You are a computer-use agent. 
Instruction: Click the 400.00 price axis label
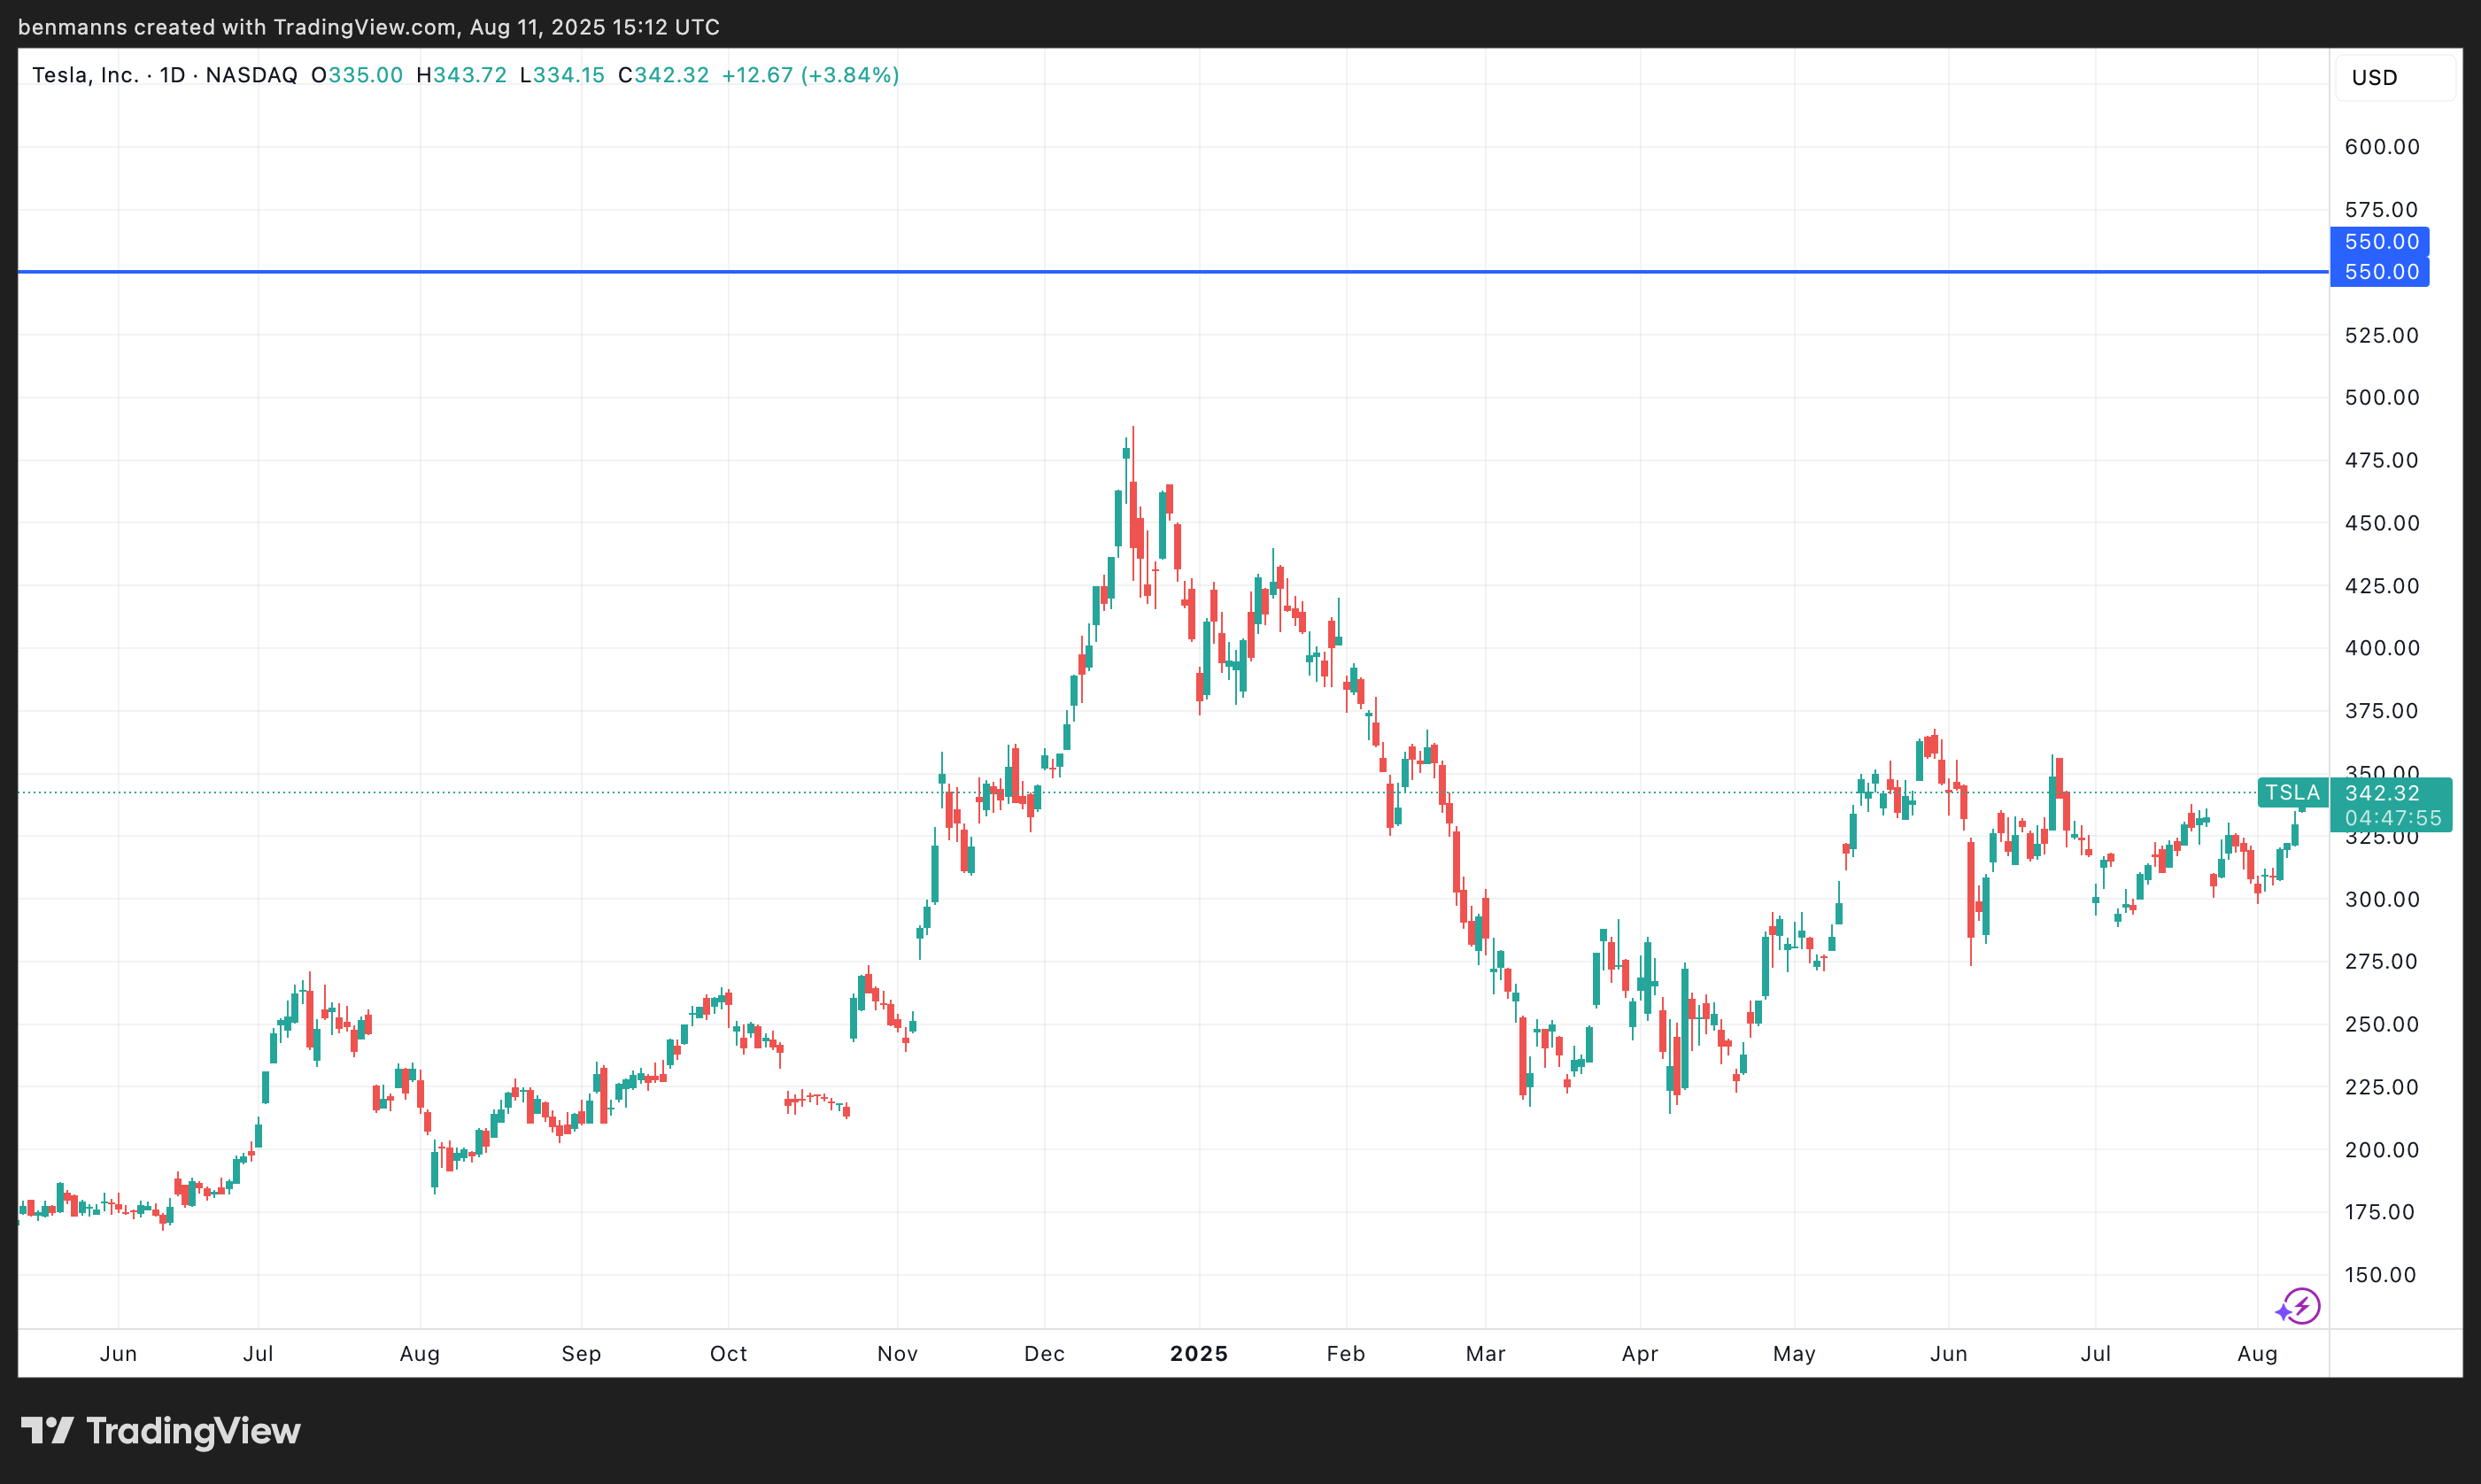(2382, 648)
